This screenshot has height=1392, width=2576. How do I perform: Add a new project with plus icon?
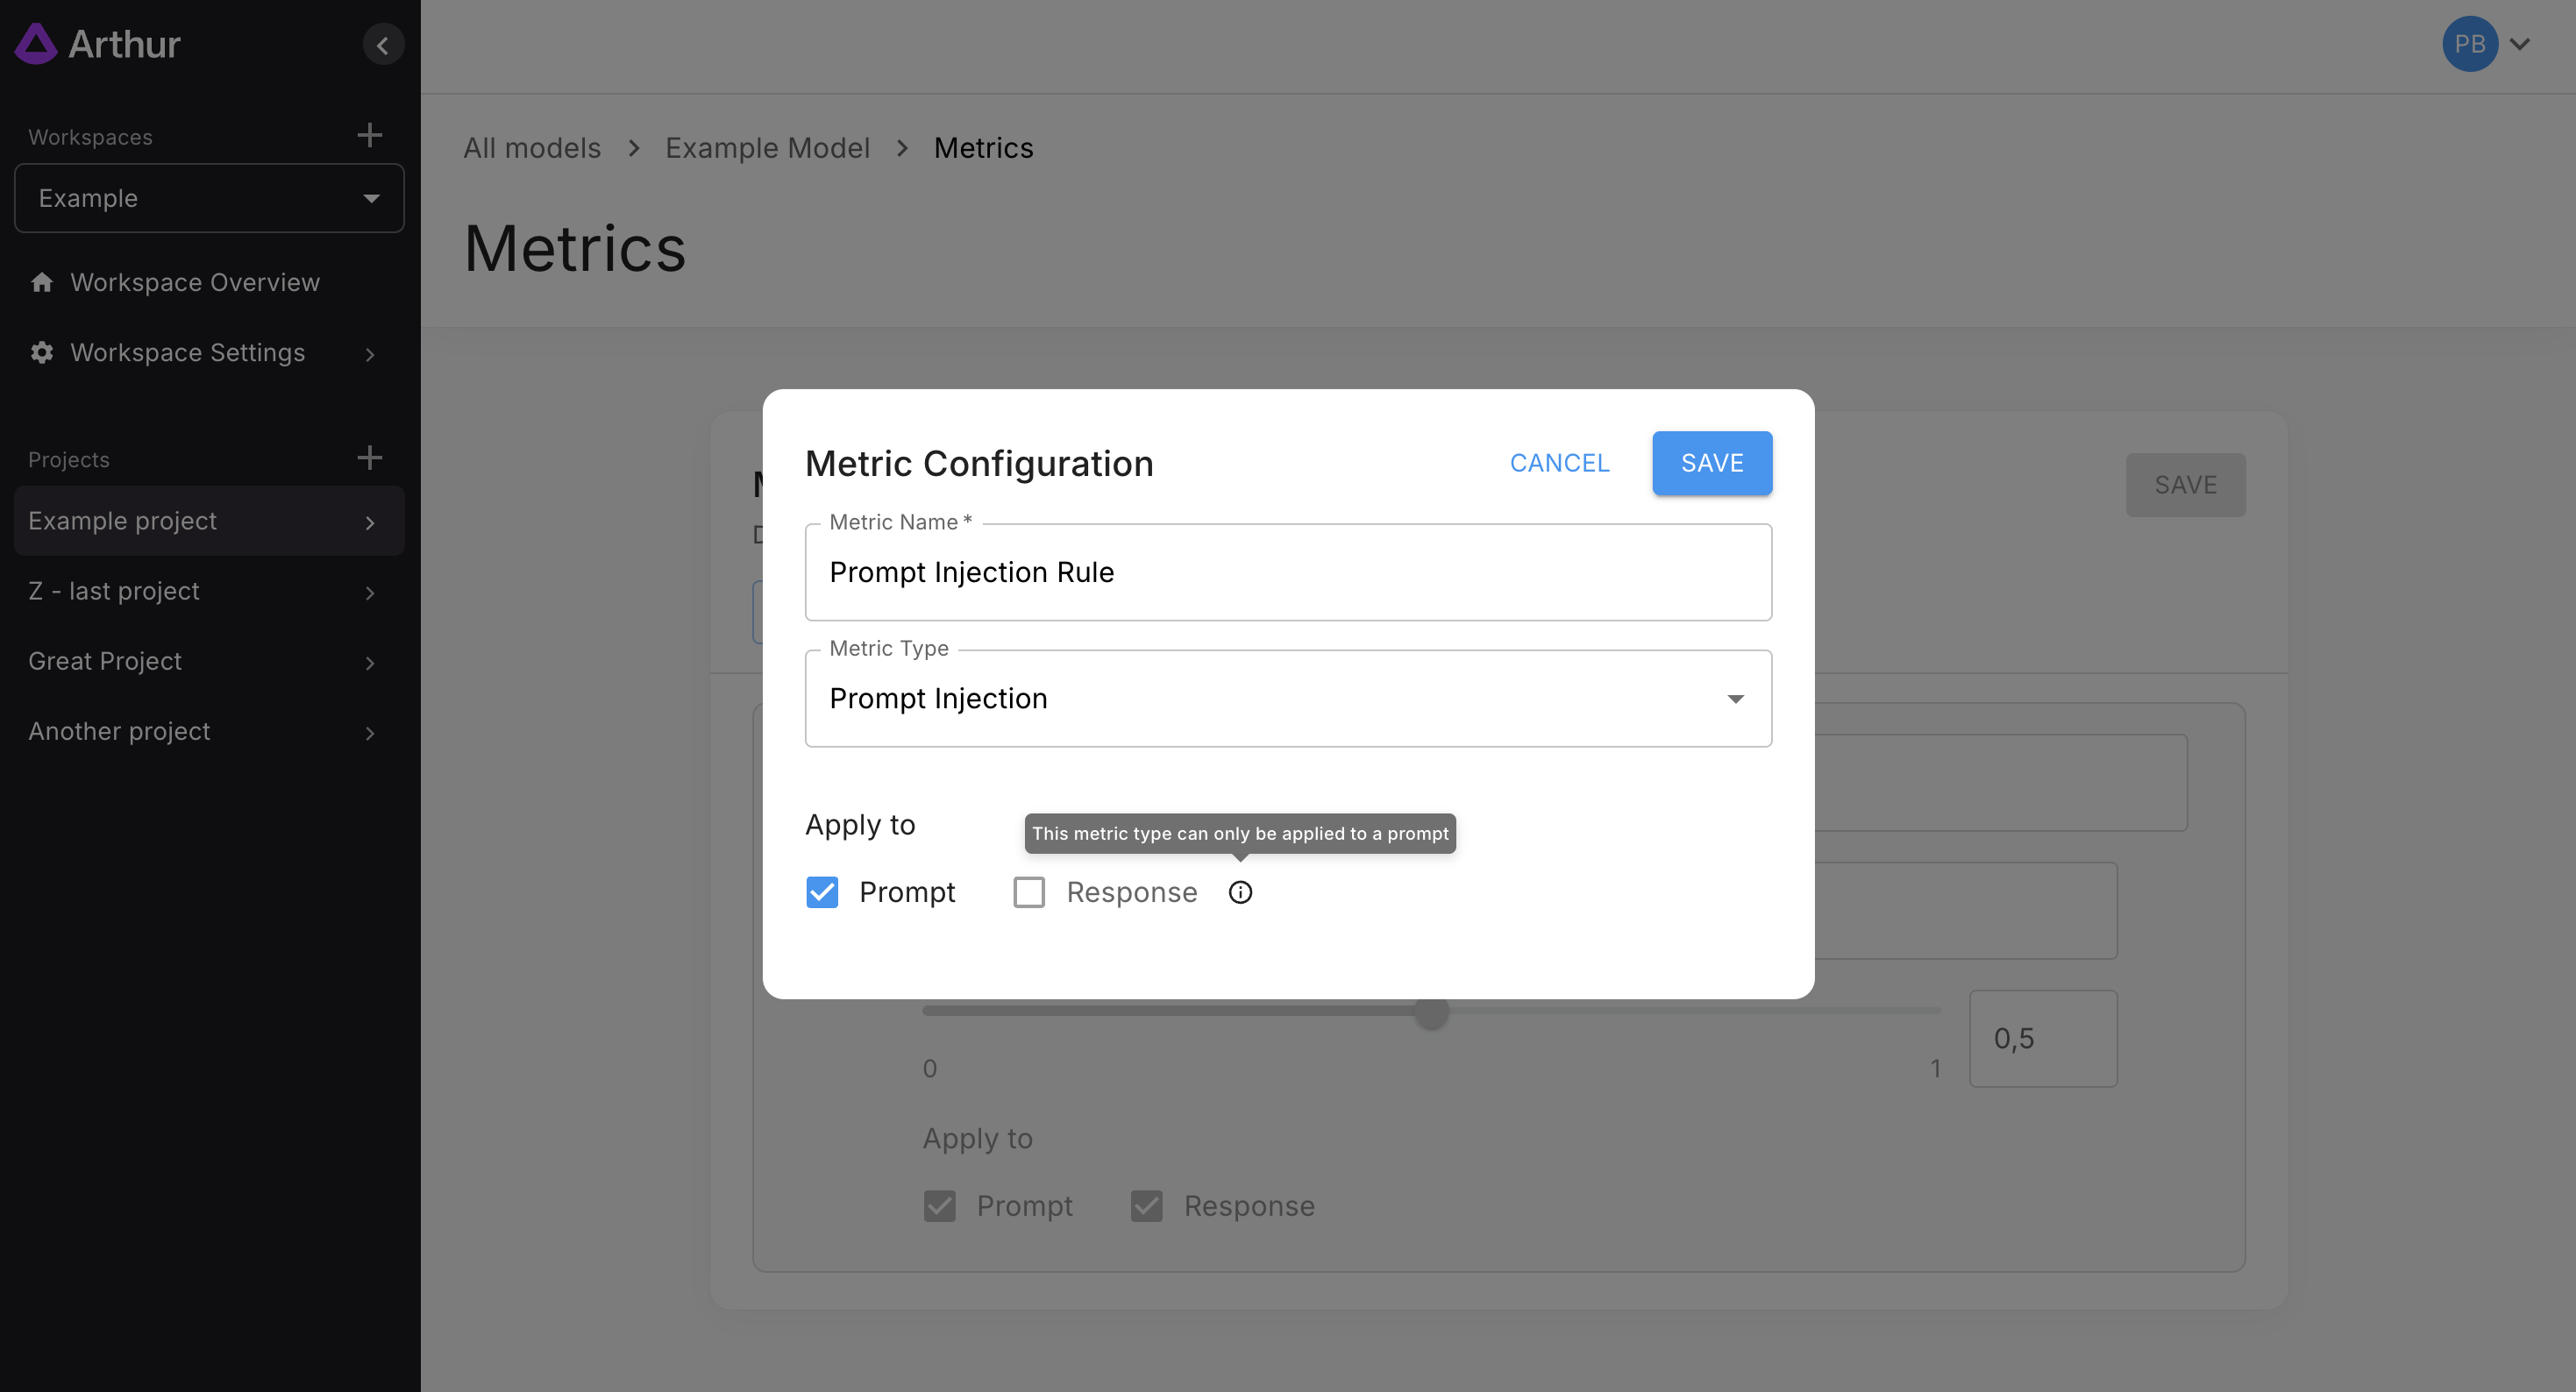pyautogui.click(x=370, y=458)
